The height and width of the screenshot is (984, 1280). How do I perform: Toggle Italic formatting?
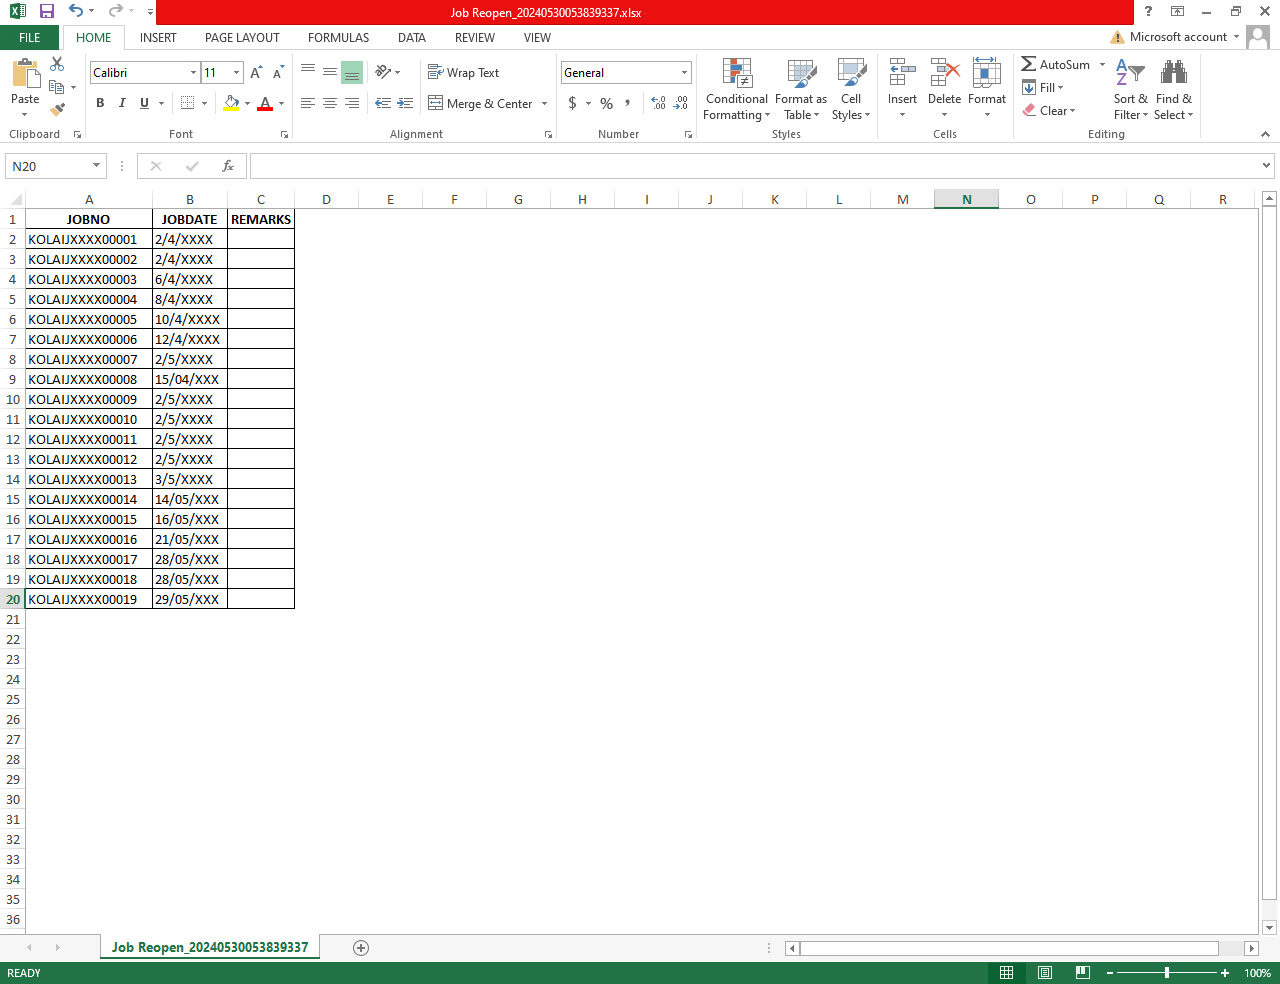[122, 103]
